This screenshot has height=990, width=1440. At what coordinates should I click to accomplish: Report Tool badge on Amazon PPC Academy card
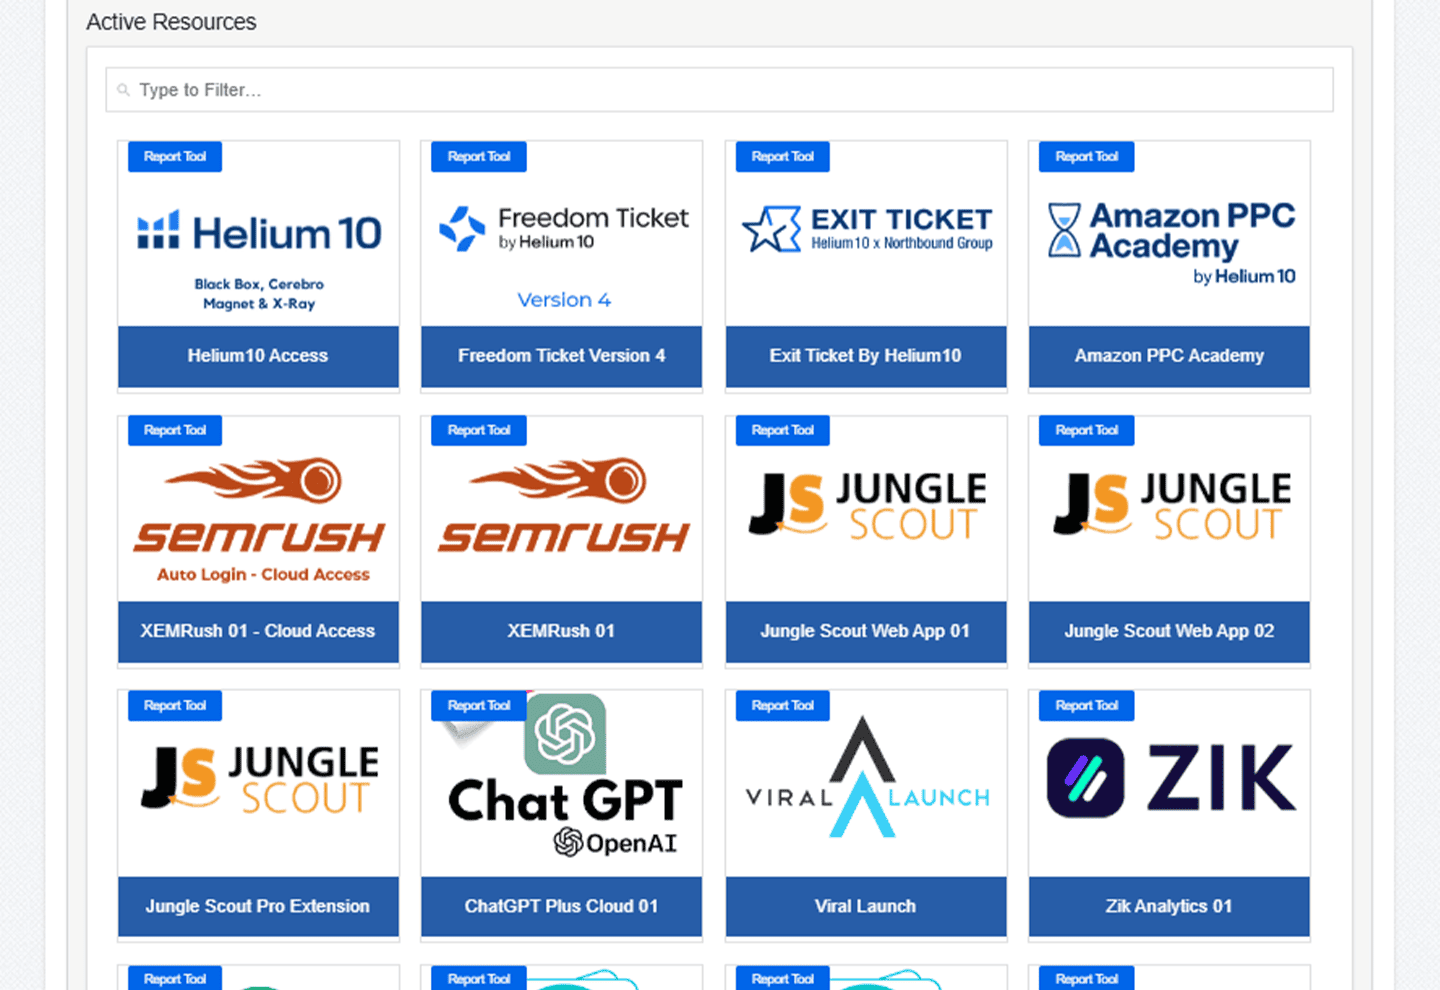click(1087, 157)
